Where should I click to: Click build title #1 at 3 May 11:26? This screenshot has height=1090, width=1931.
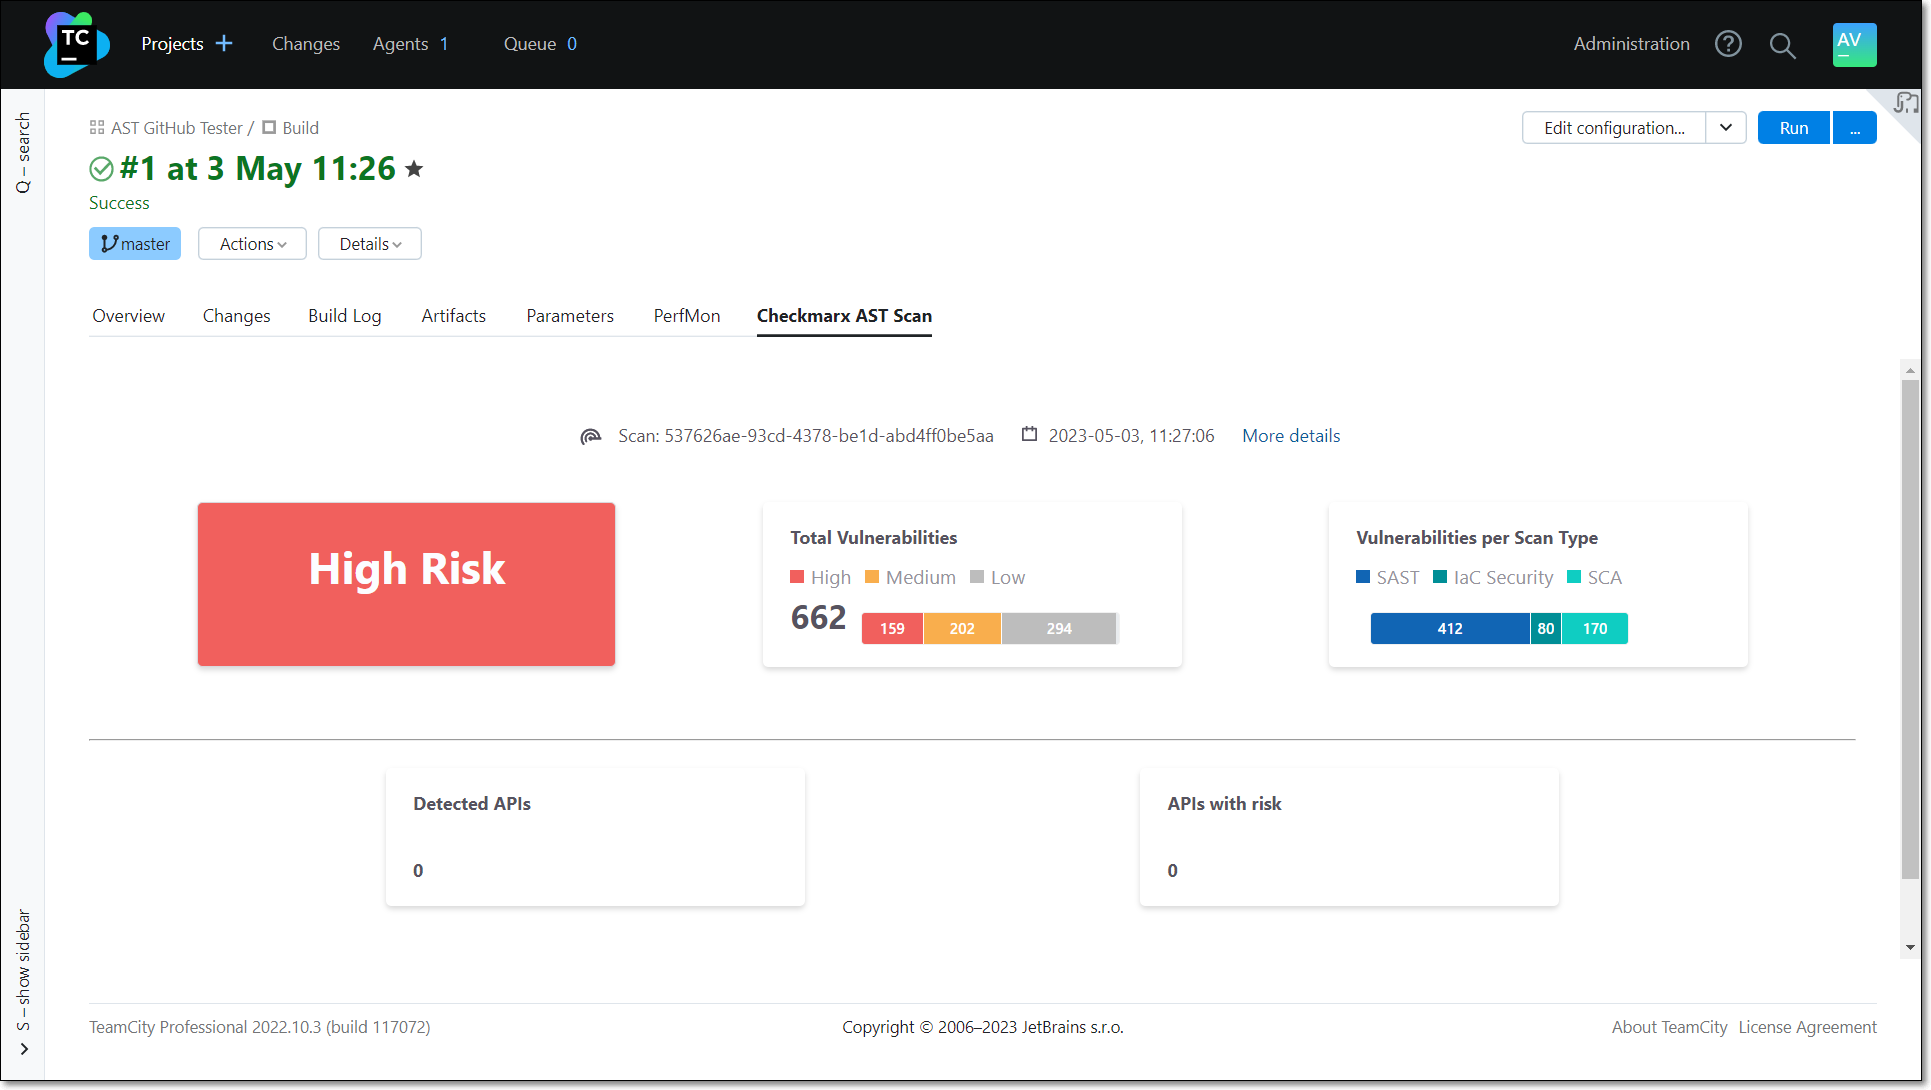pyautogui.click(x=258, y=169)
